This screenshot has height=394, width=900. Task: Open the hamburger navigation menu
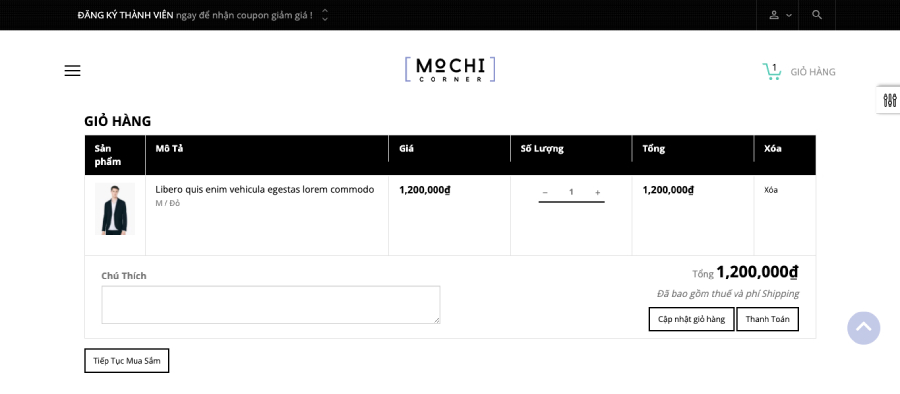coord(72,71)
